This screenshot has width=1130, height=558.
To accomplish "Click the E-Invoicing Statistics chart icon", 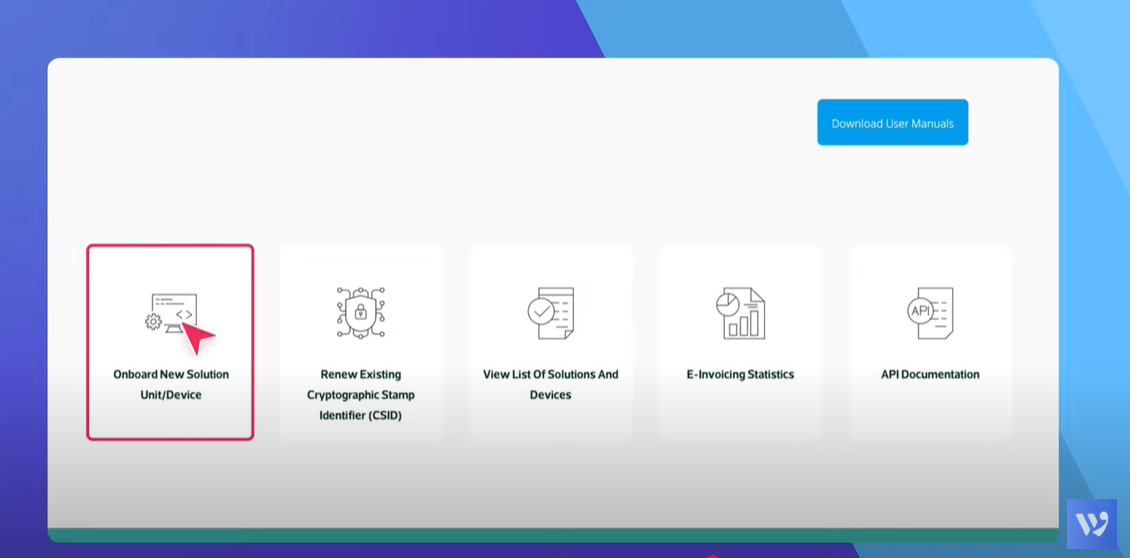I will pos(740,313).
